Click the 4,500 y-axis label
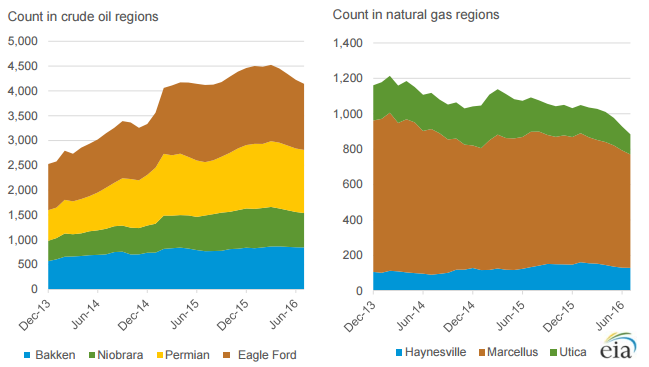The image size is (649, 367). pyautogui.click(x=23, y=66)
